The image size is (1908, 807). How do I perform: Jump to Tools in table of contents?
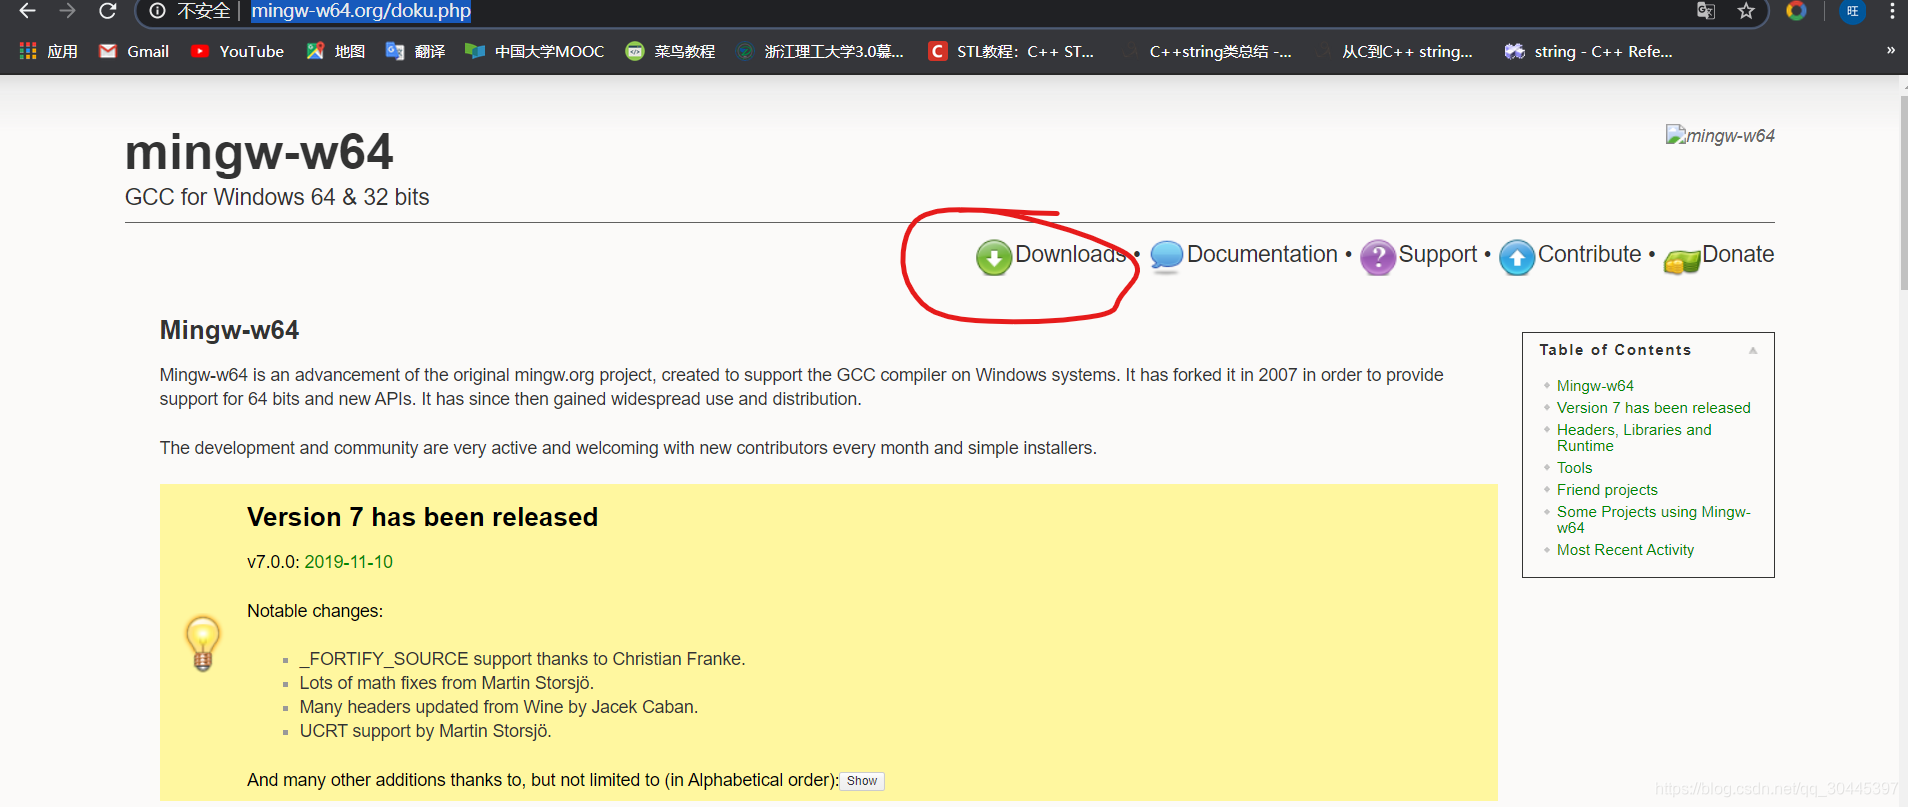tap(1574, 468)
